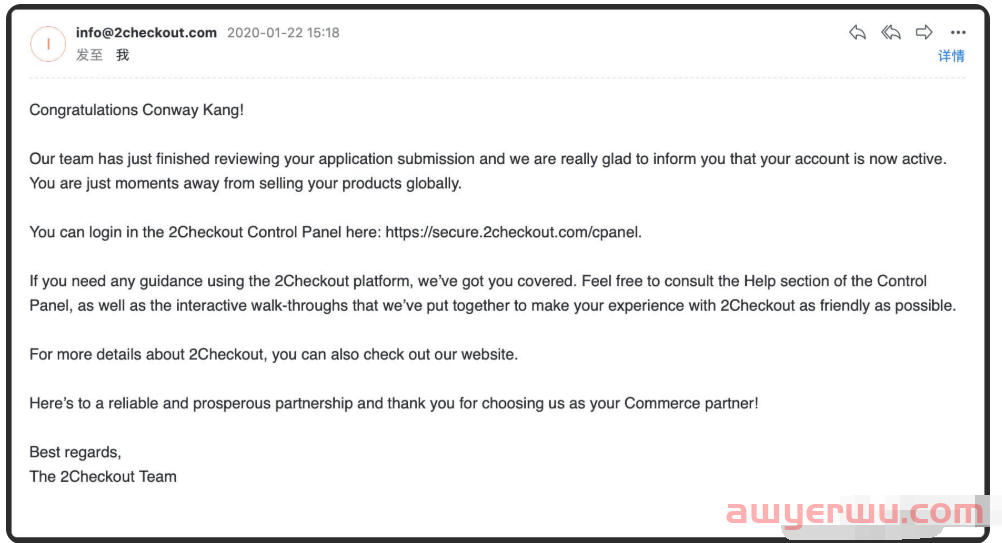
Task: Forward this email using the arrow icon
Action: pos(924,33)
